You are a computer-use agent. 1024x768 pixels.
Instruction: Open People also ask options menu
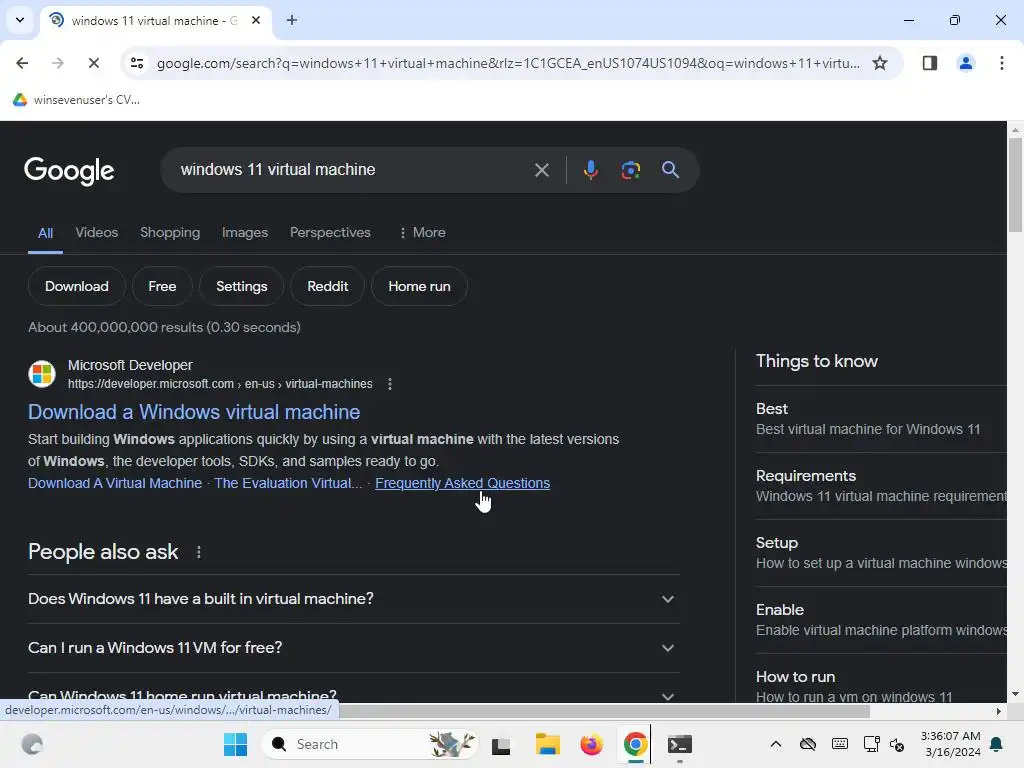[x=199, y=552]
